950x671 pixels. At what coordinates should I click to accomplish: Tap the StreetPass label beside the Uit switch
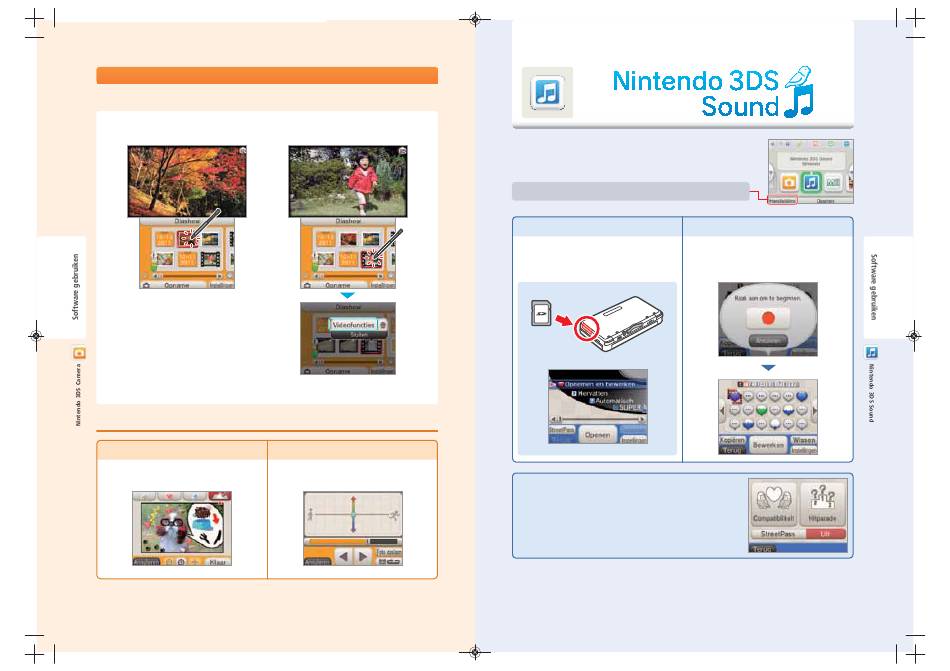[778, 534]
